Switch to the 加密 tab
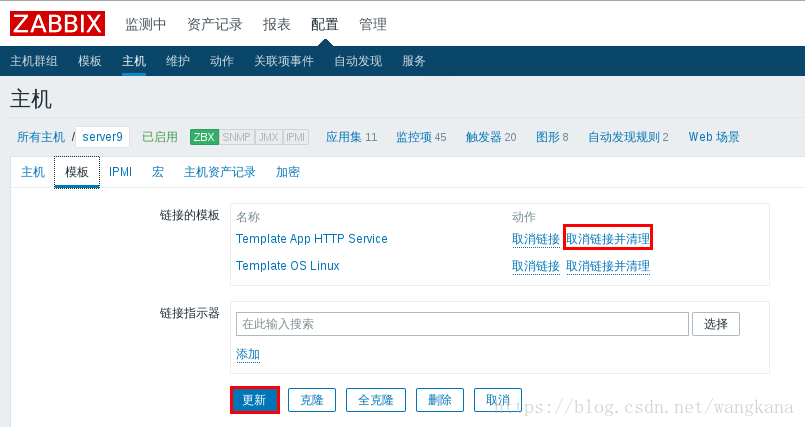 (288, 172)
